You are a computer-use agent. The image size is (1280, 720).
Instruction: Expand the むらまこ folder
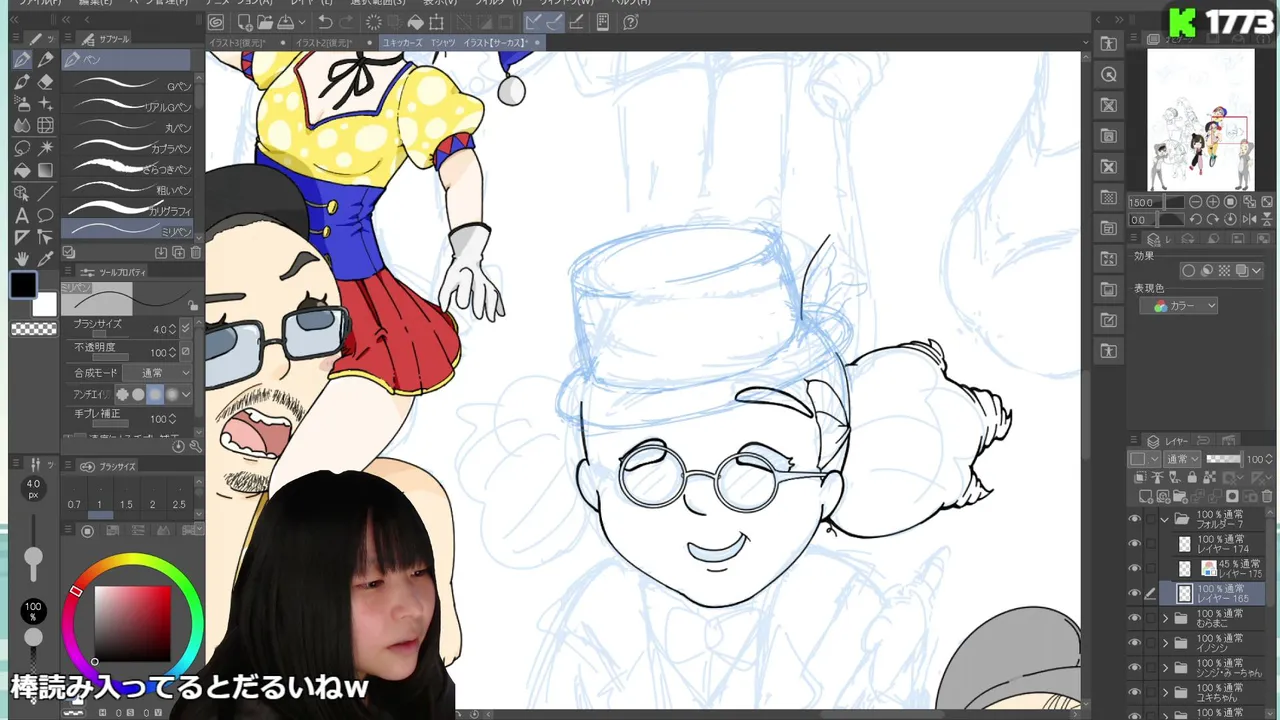click(x=1165, y=618)
